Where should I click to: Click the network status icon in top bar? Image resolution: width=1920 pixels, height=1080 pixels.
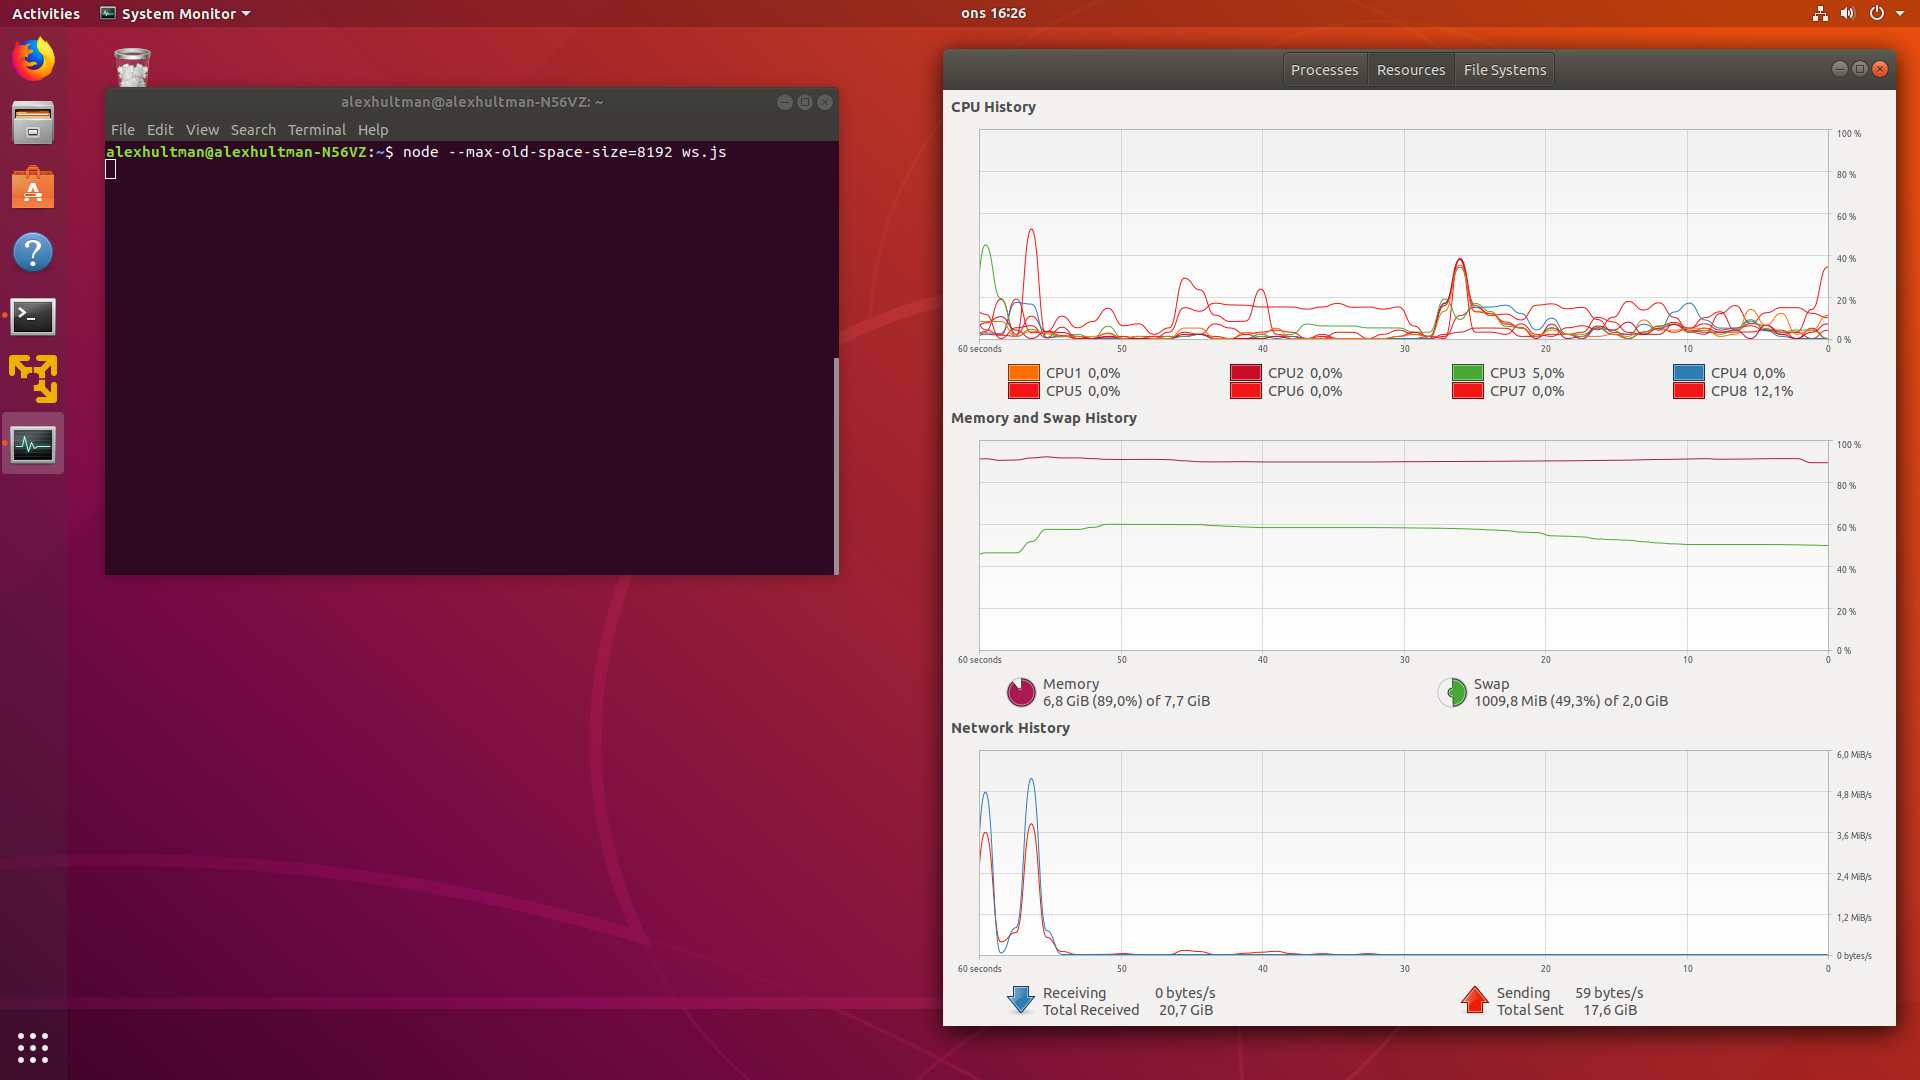(x=1820, y=13)
